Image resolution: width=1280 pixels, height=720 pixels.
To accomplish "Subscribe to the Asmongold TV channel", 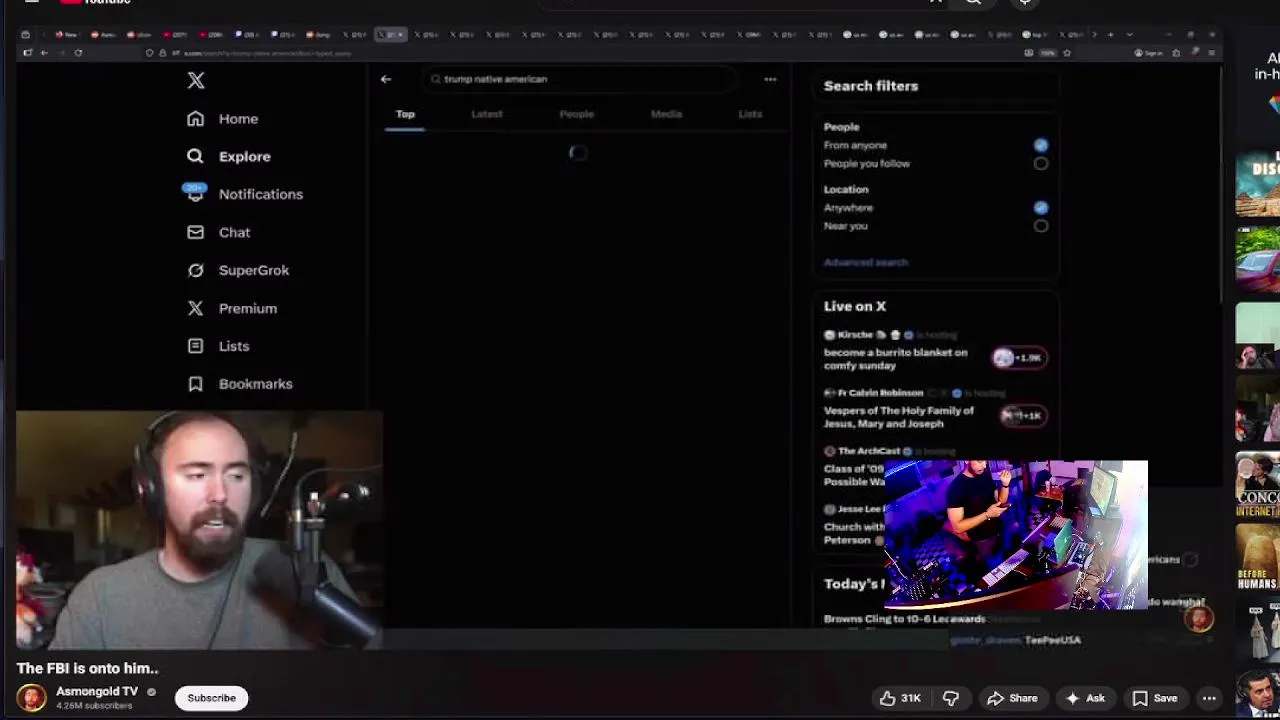I will click(x=211, y=698).
